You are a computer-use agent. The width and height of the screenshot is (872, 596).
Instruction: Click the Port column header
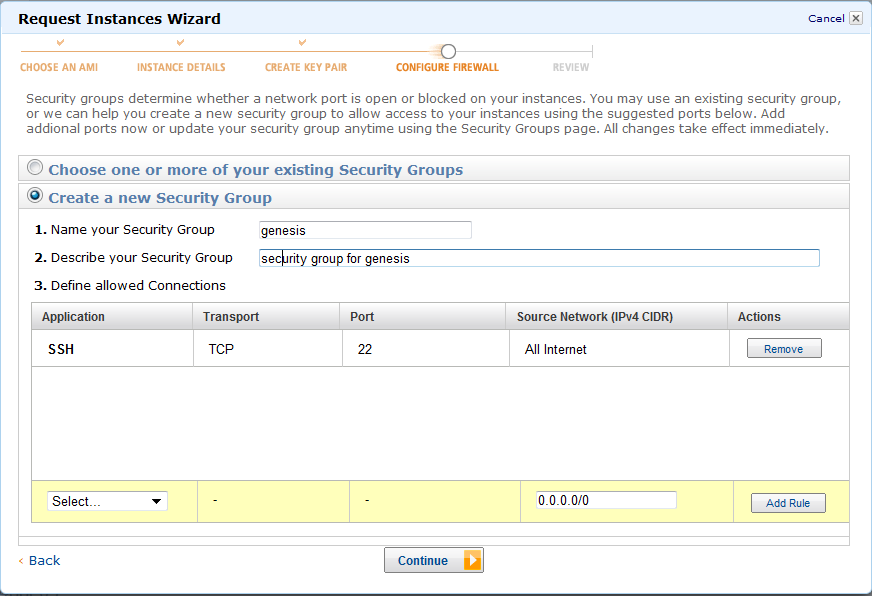[423, 316]
